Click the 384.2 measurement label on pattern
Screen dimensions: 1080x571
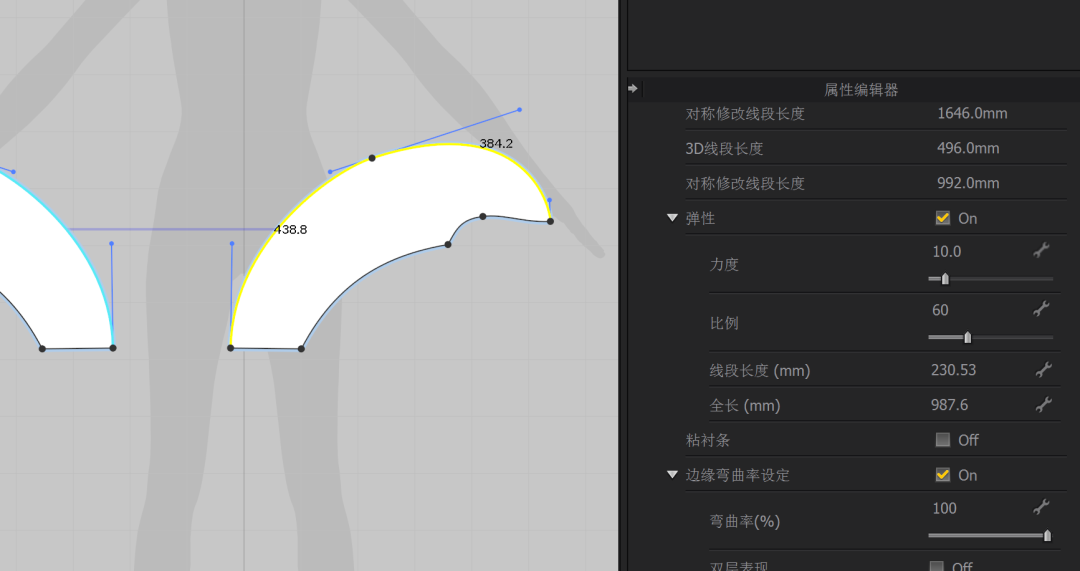[496, 143]
